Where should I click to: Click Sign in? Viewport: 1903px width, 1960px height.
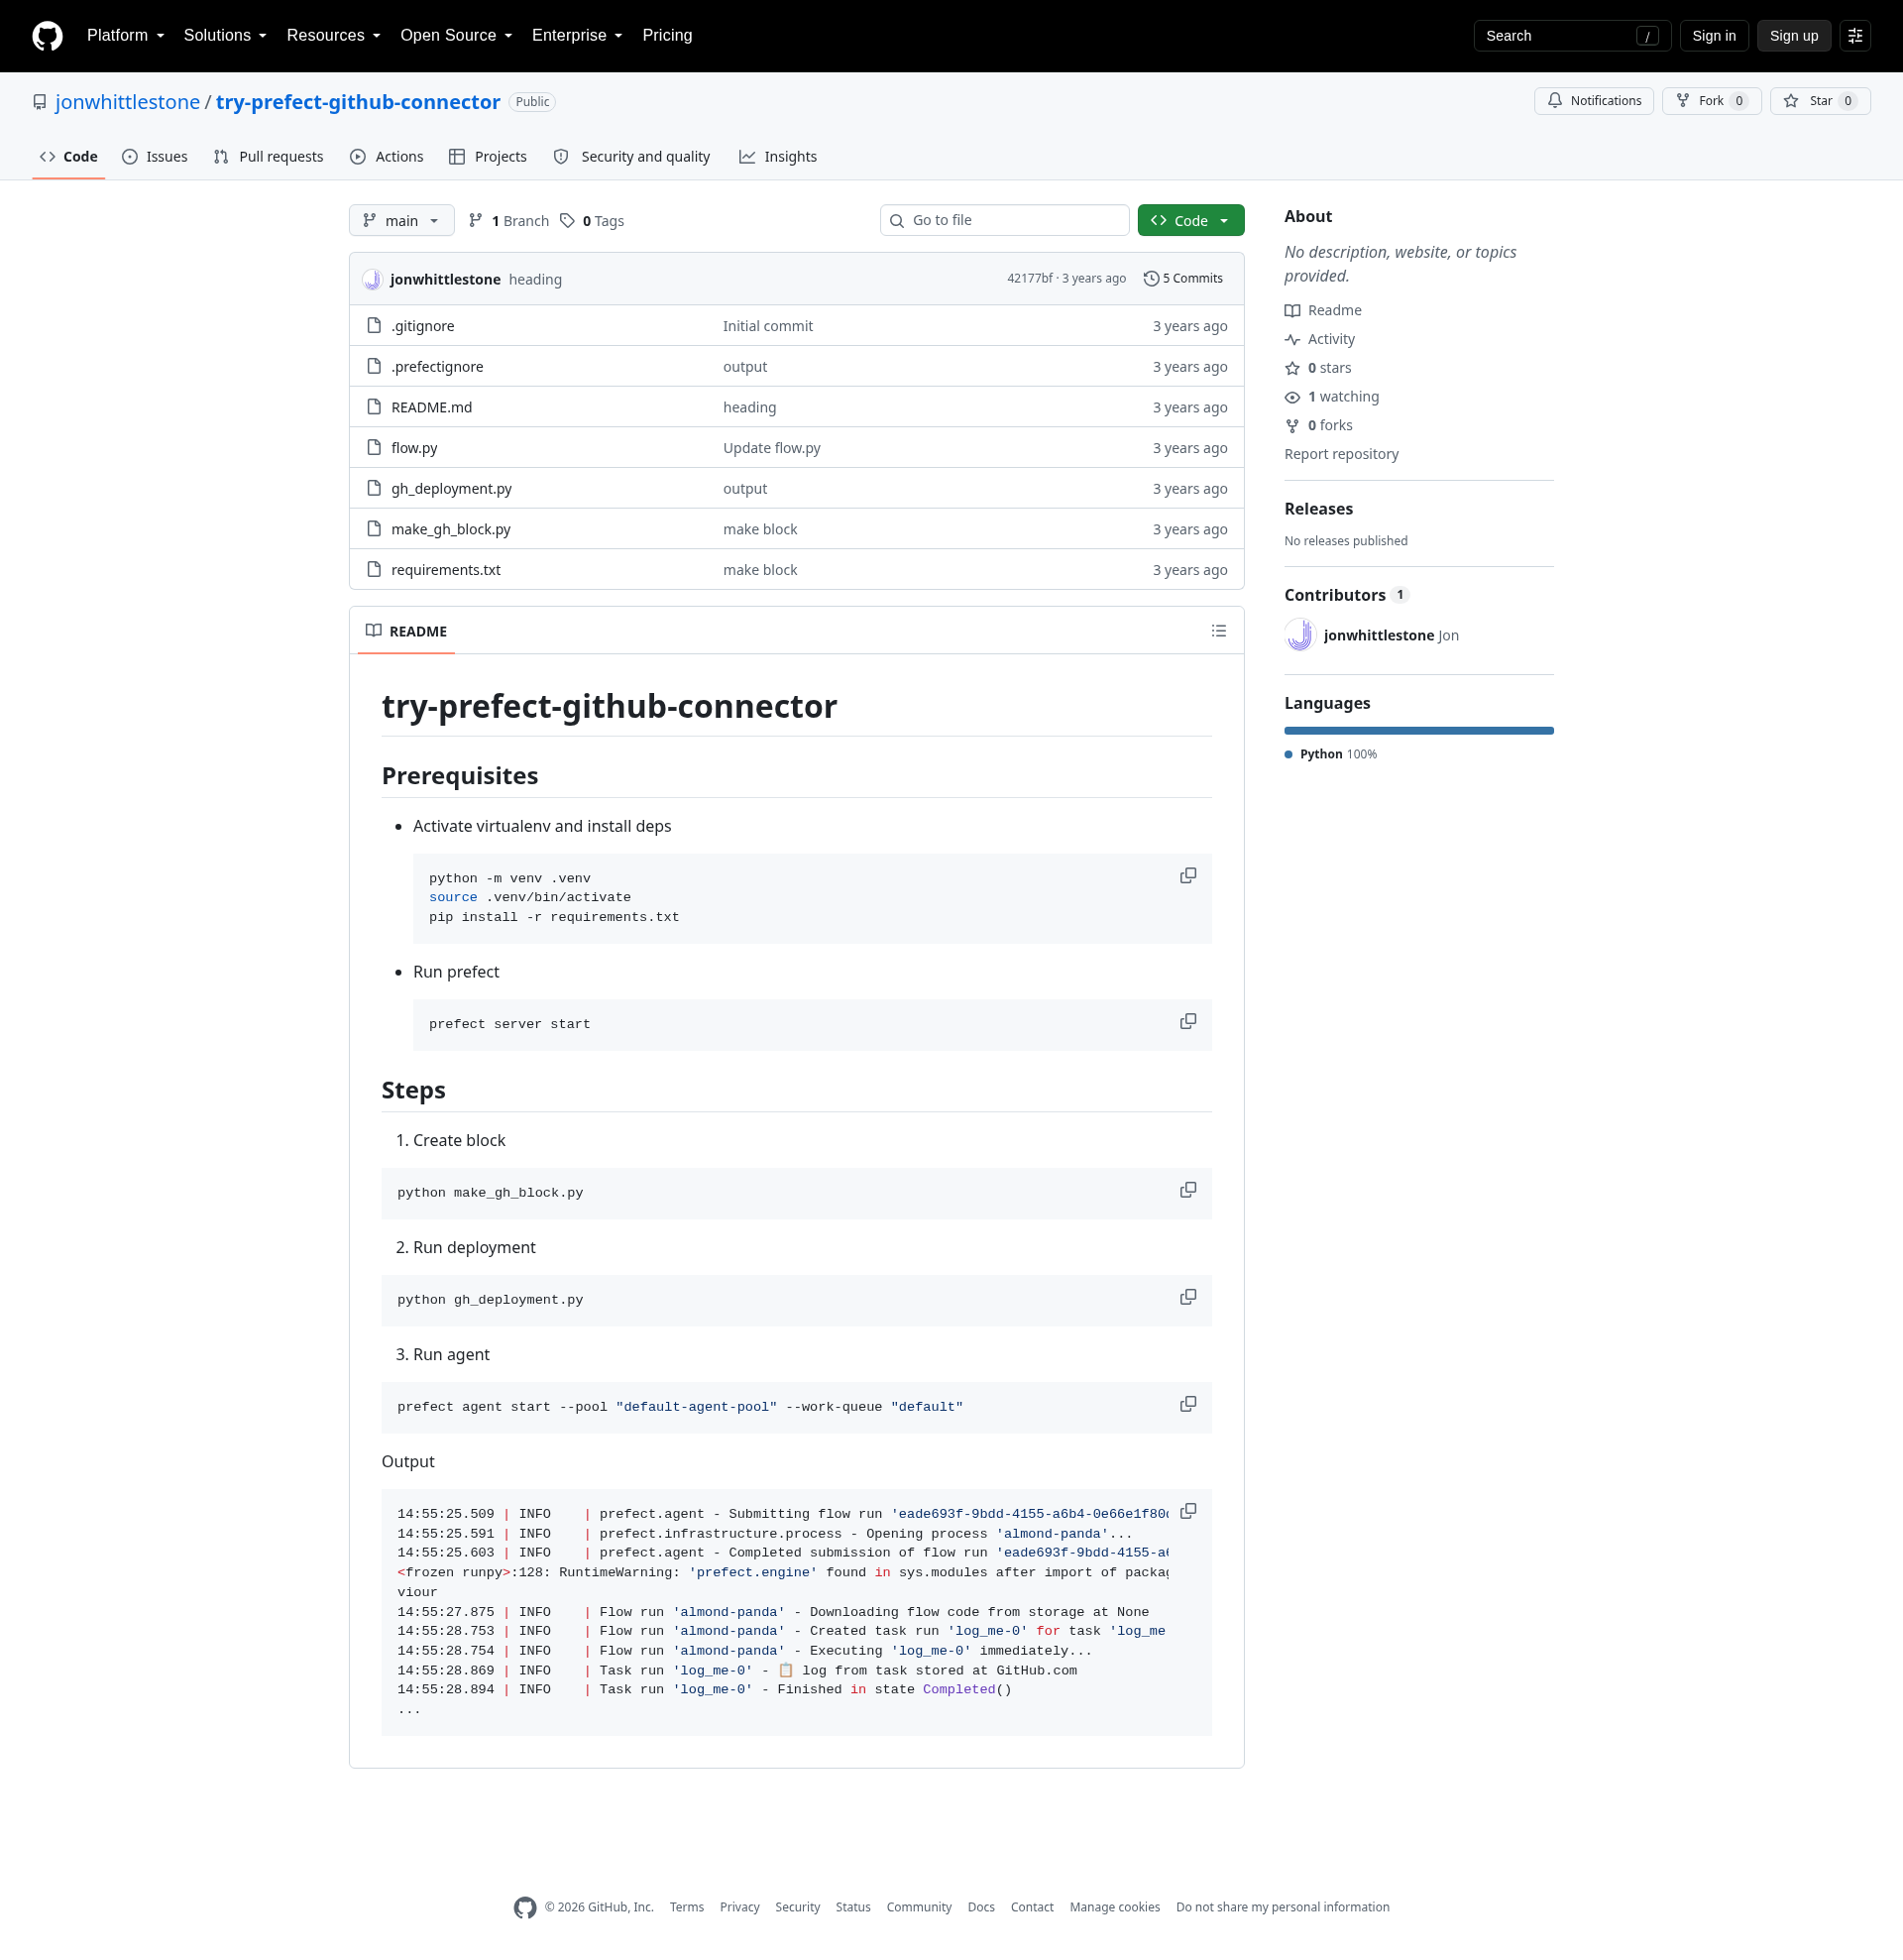(x=1713, y=36)
